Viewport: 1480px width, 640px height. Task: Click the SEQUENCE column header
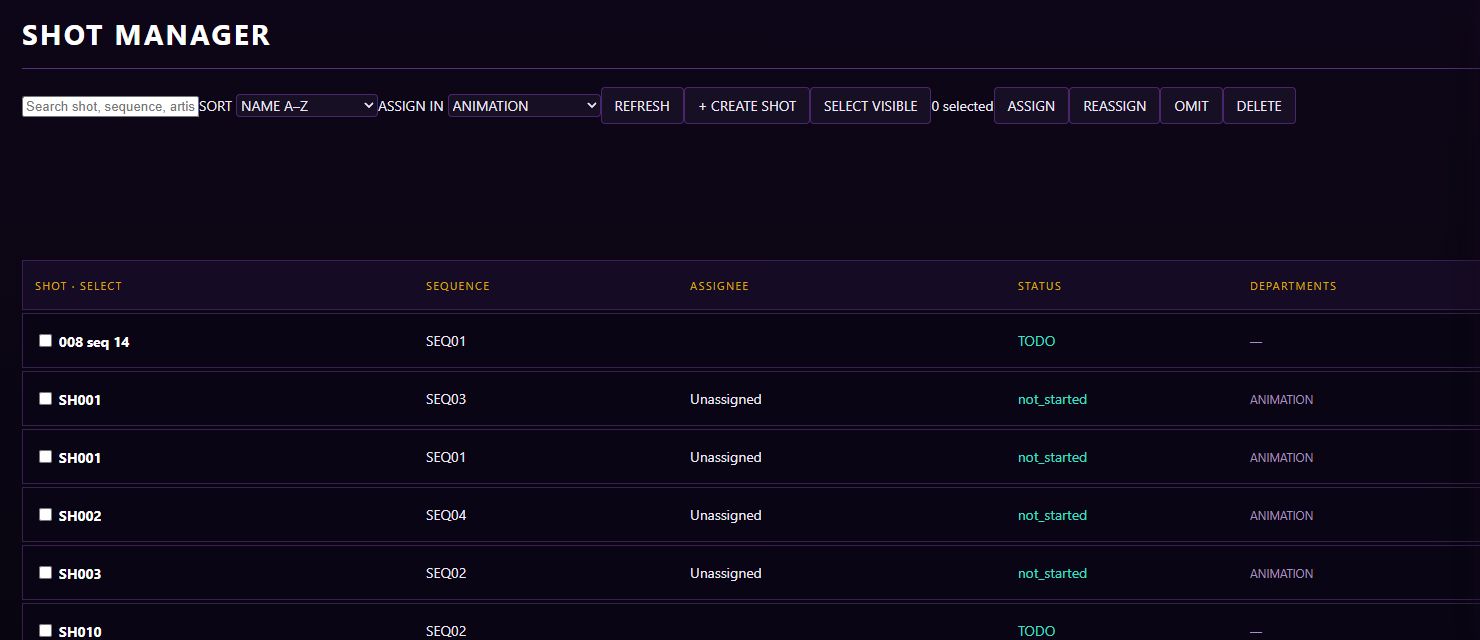tap(458, 286)
